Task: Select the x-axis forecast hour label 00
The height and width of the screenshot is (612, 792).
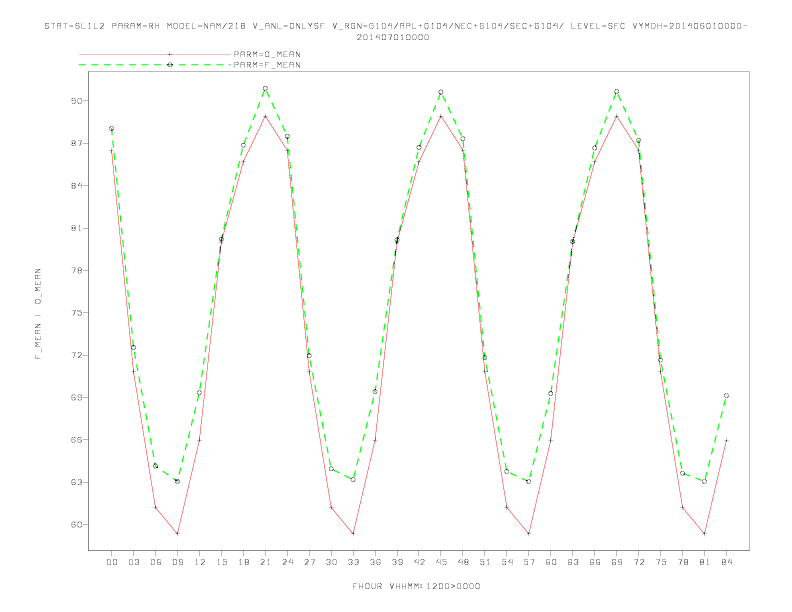Action: click(x=112, y=562)
